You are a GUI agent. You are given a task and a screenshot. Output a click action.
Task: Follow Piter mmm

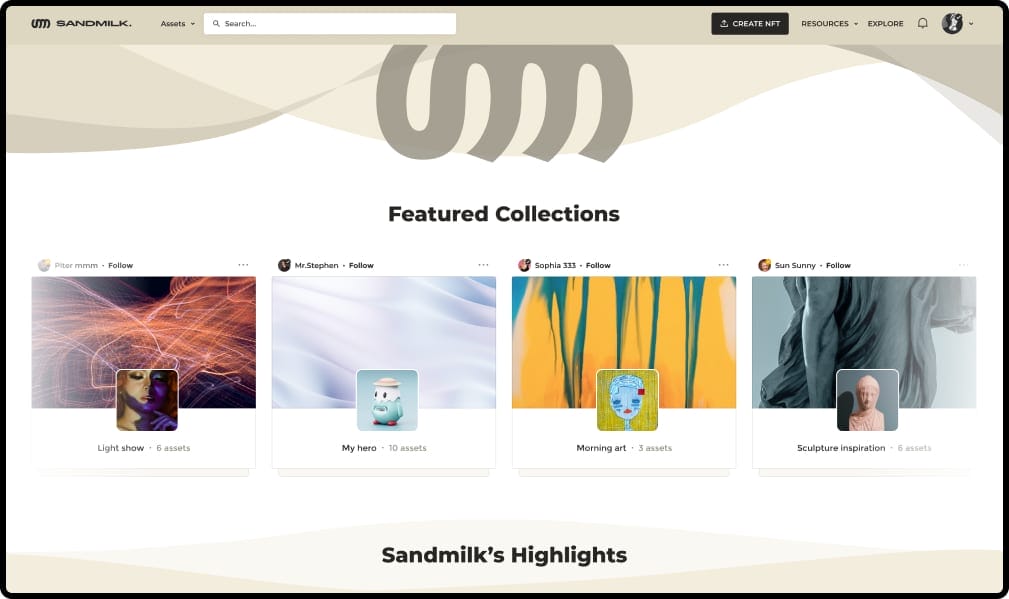click(x=120, y=265)
